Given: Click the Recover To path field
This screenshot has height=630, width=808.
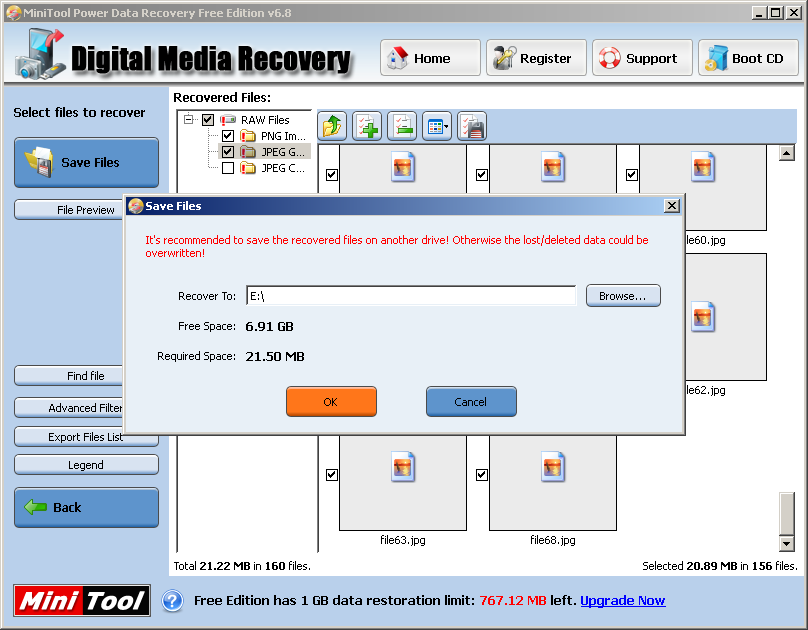Looking at the screenshot, I should point(411,296).
